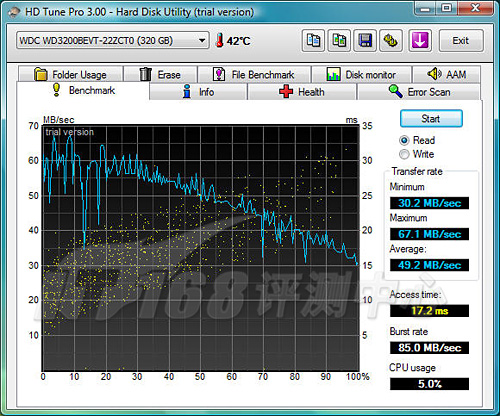Click inside the benchmark graph area
Screen dimensions: 500x416
click(x=201, y=248)
